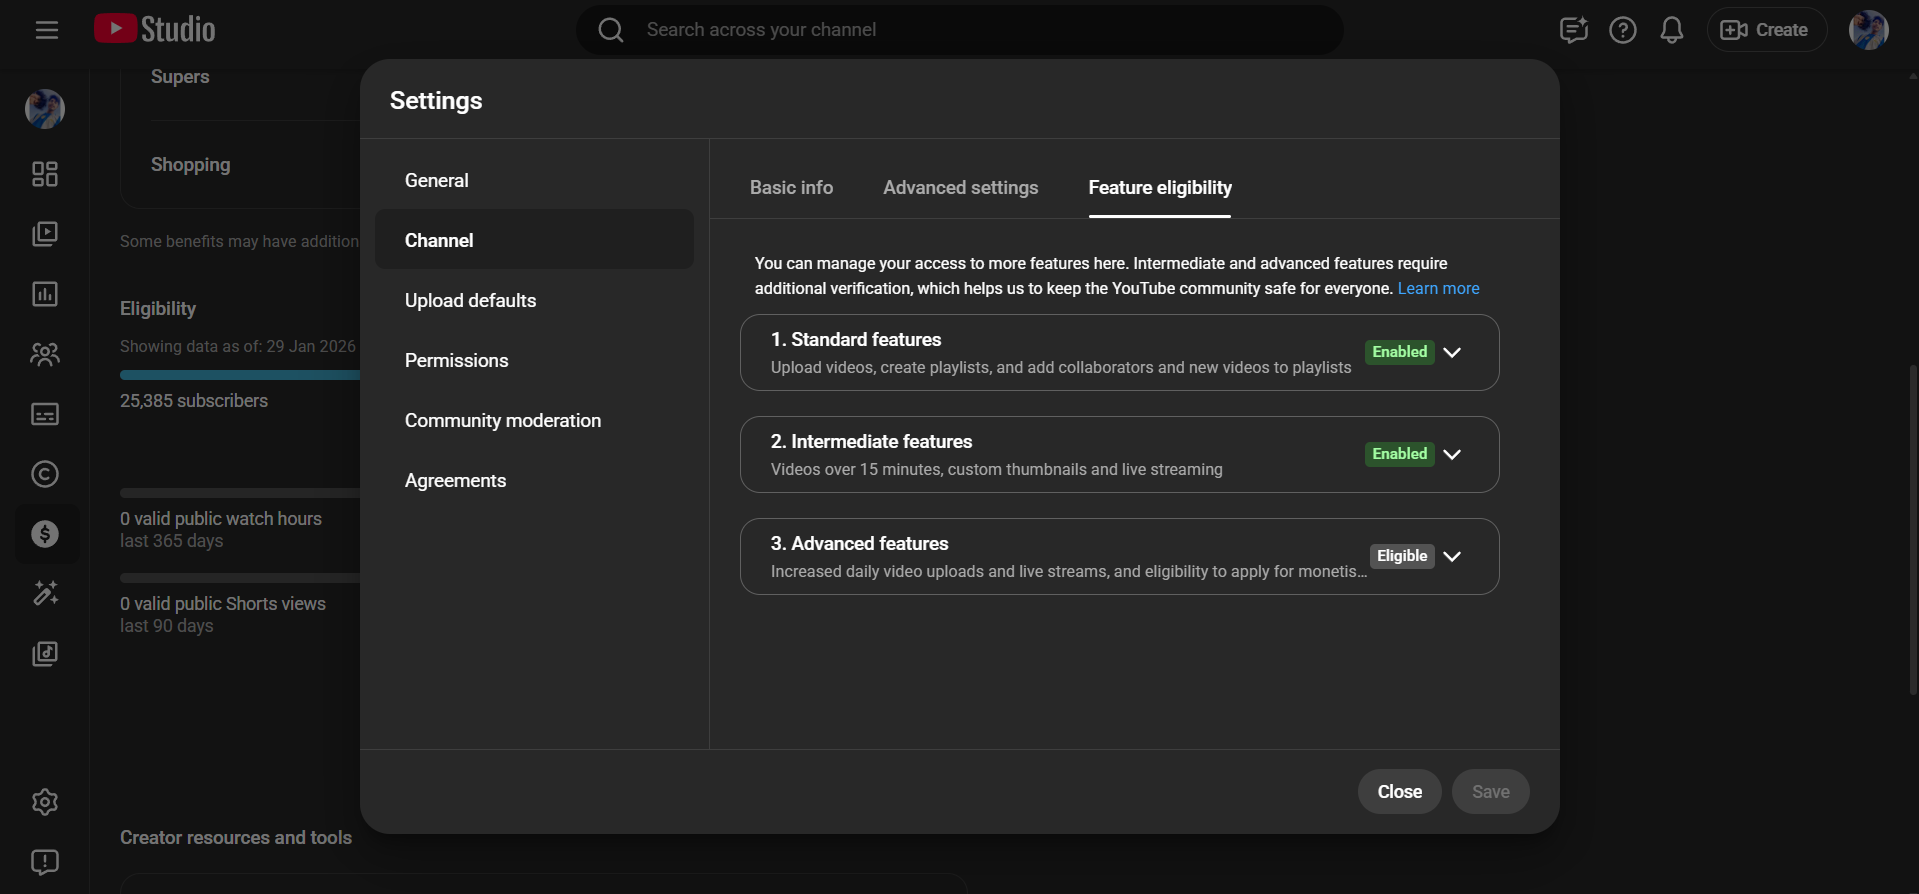
Task: Click the Close button in Settings
Action: click(x=1399, y=791)
